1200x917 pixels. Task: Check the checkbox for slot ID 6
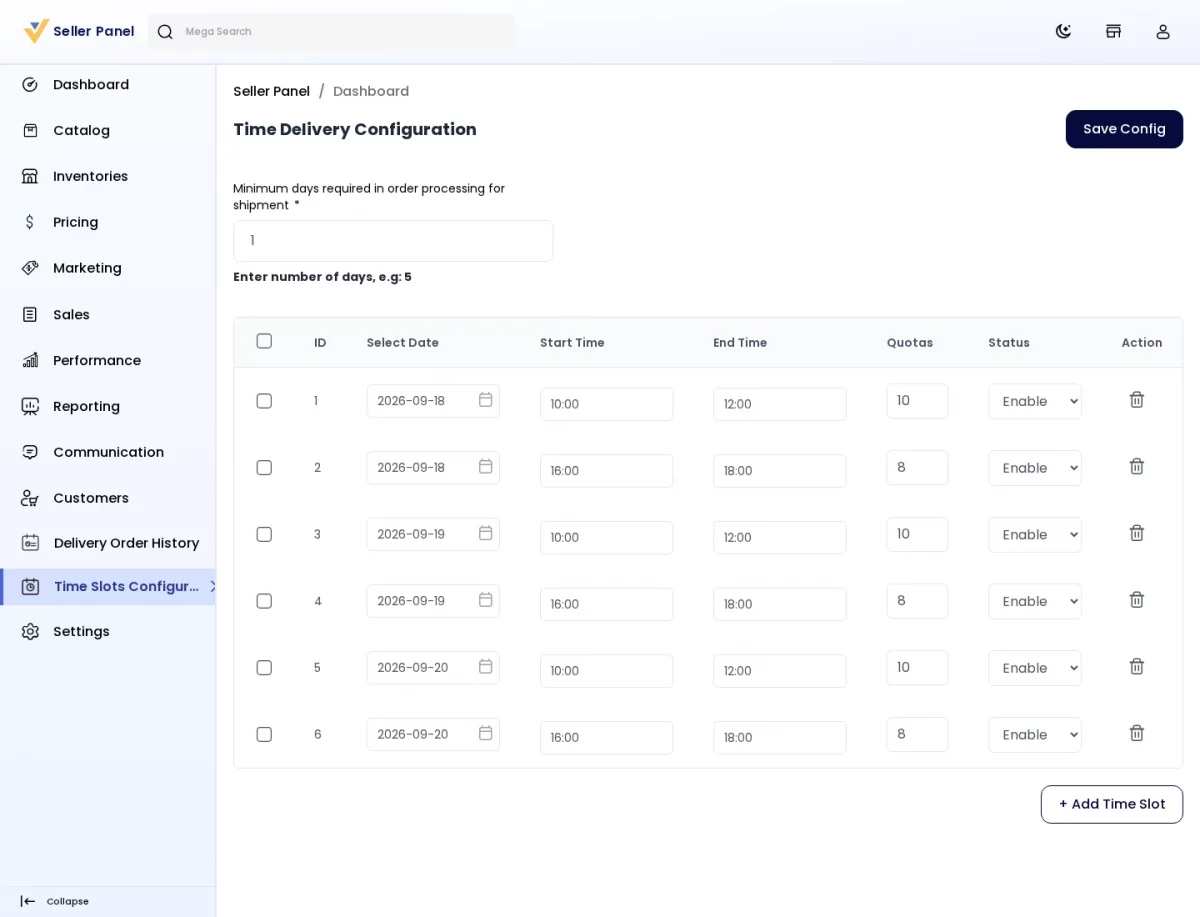[264, 734]
